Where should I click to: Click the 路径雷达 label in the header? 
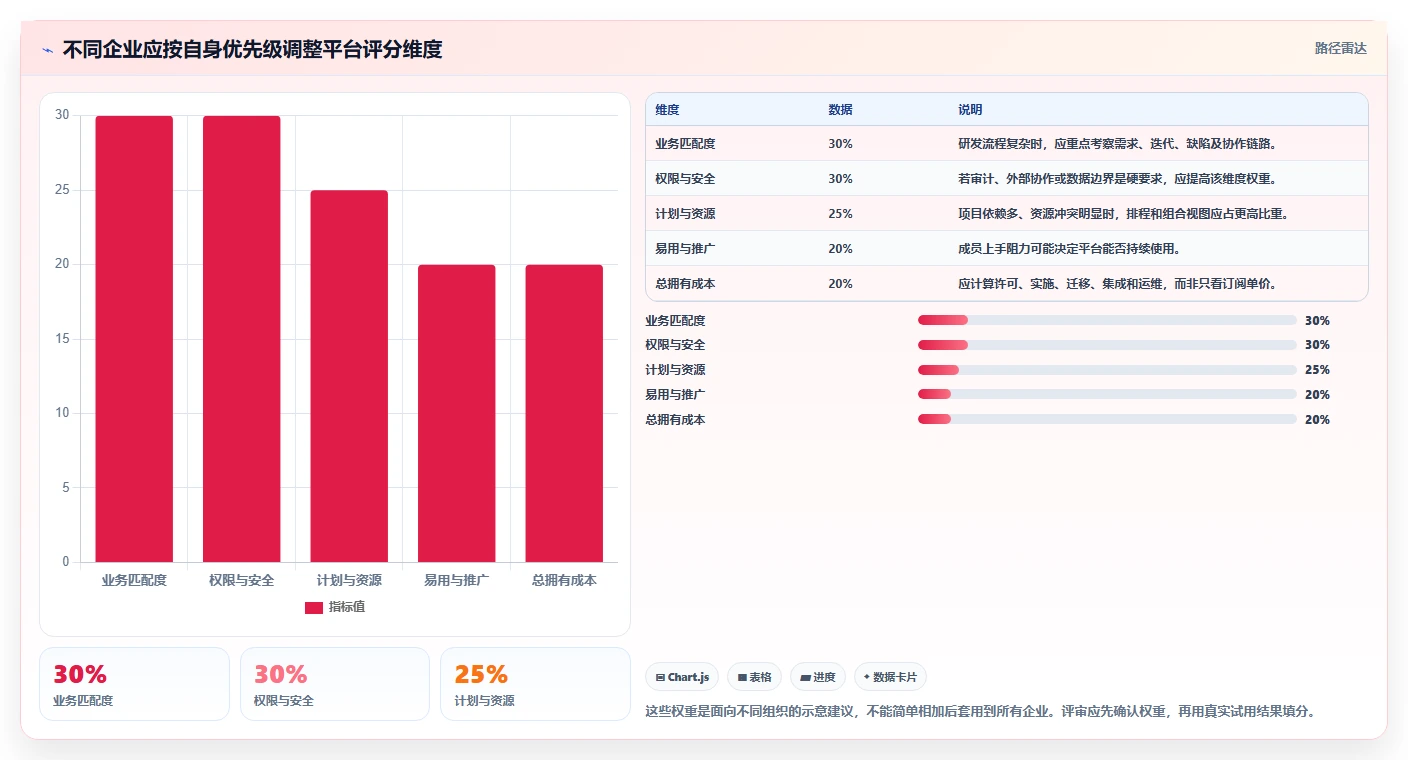(1340, 48)
